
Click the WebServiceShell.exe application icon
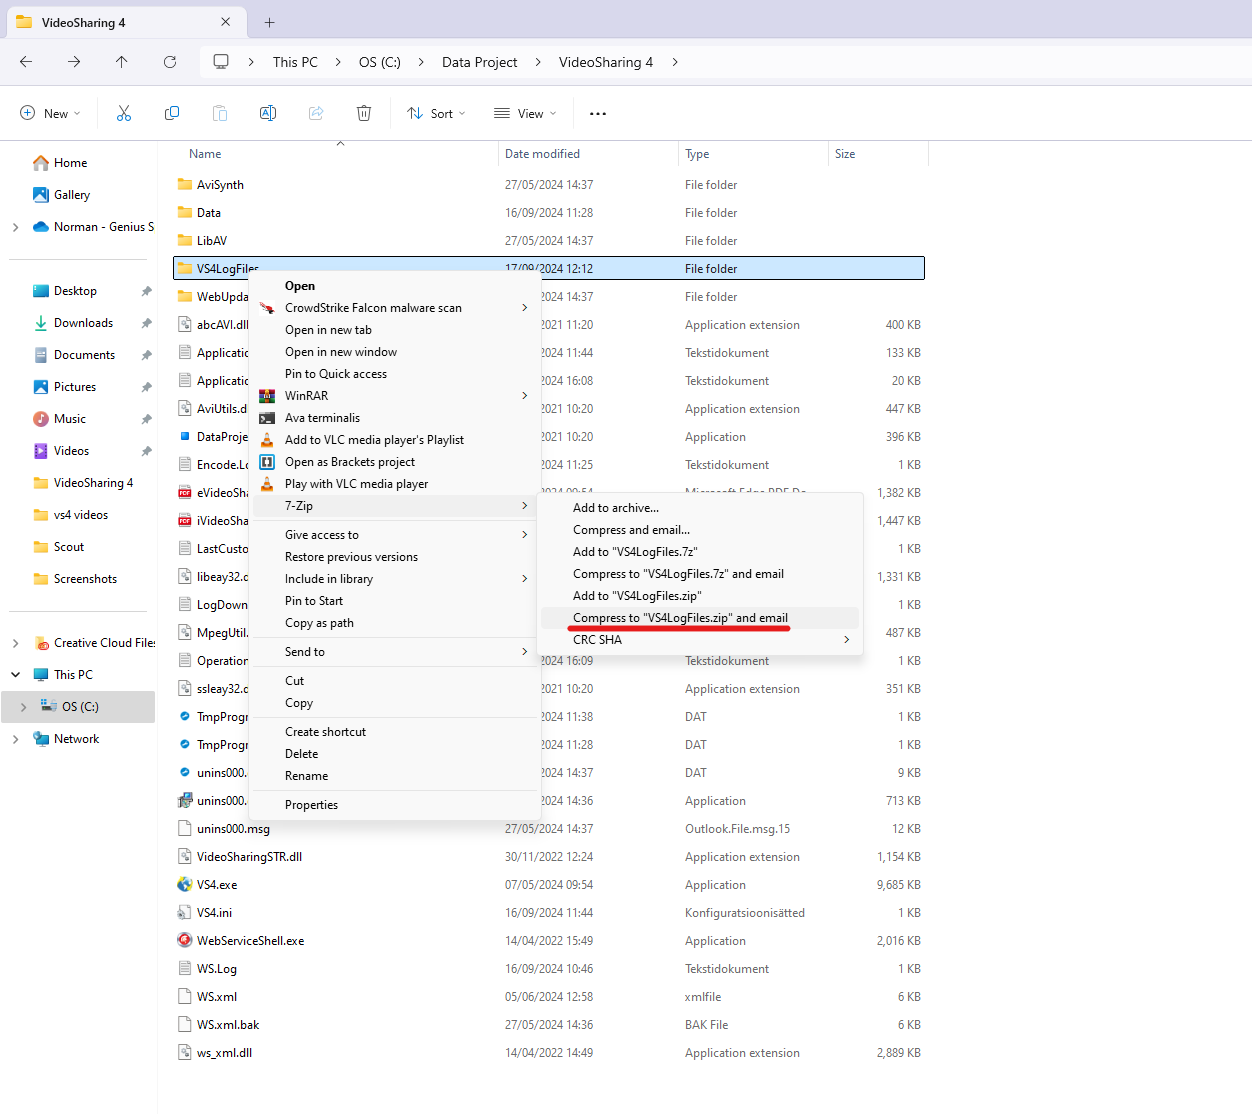point(185,941)
